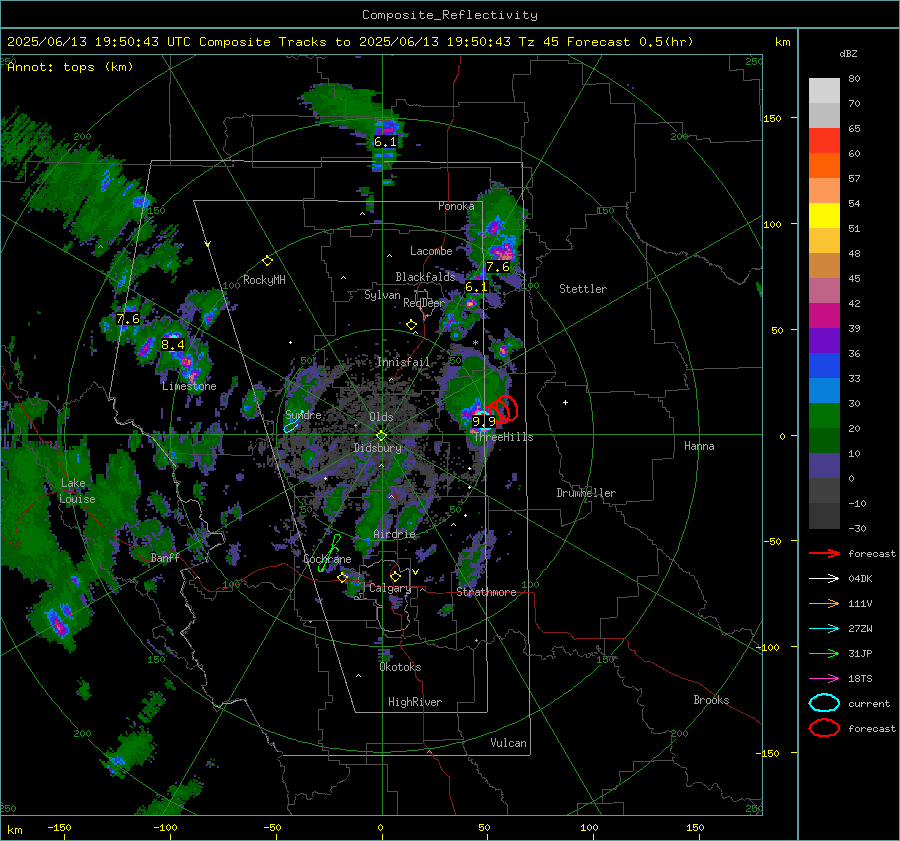Click the UTC timestamp header line
This screenshot has height=841, width=900.
click(x=350, y=42)
